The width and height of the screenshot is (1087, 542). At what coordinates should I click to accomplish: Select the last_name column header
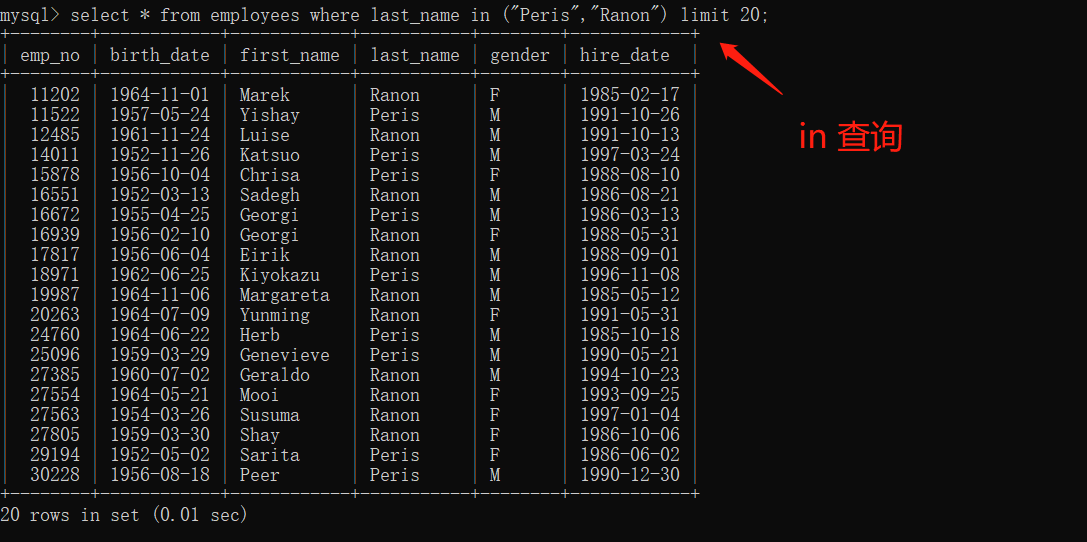click(x=415, y=55)
